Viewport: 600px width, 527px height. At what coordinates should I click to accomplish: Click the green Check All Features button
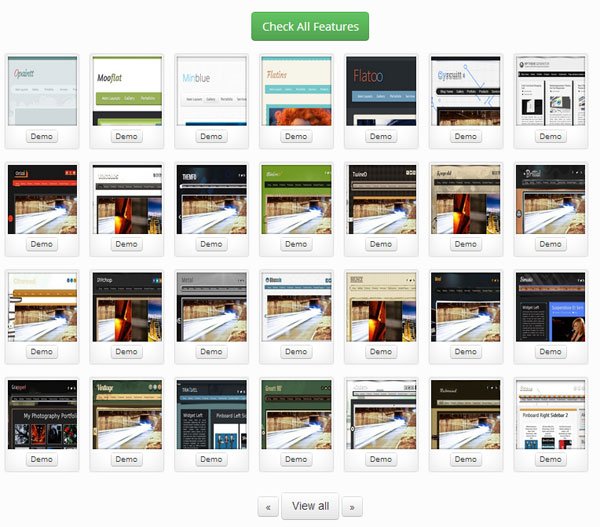(310, 26)
